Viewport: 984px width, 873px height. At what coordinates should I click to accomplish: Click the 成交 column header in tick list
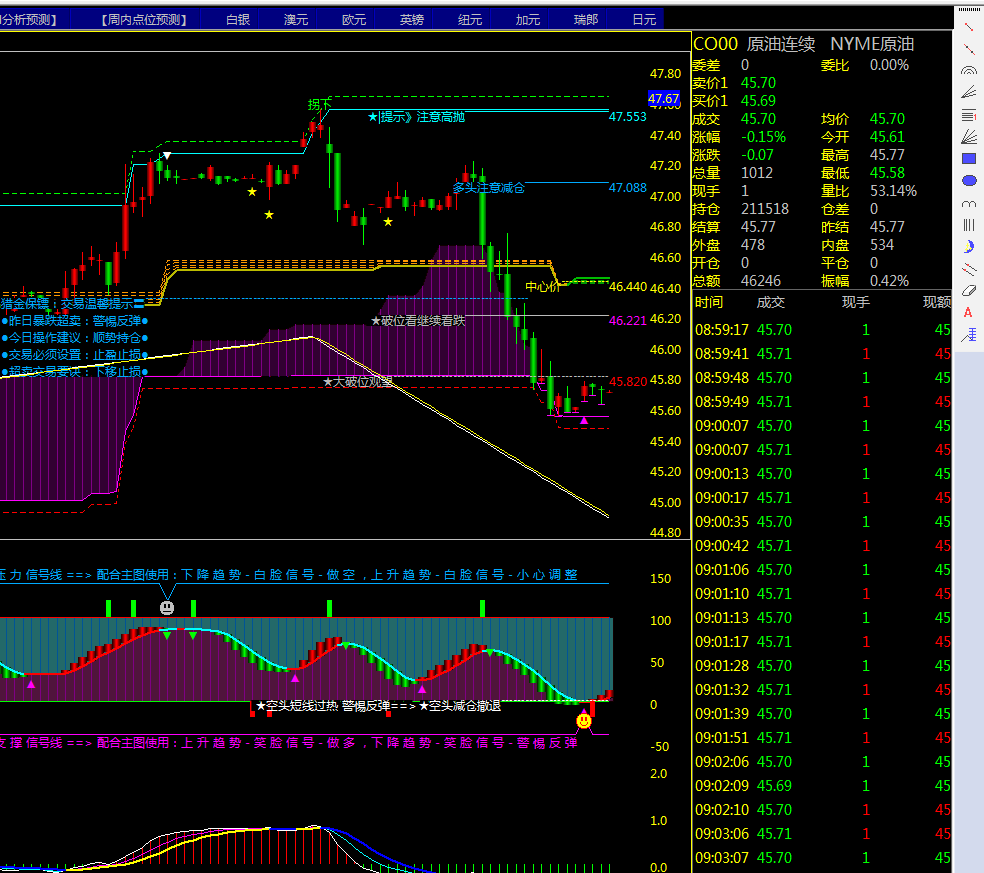tap(771, 303)
